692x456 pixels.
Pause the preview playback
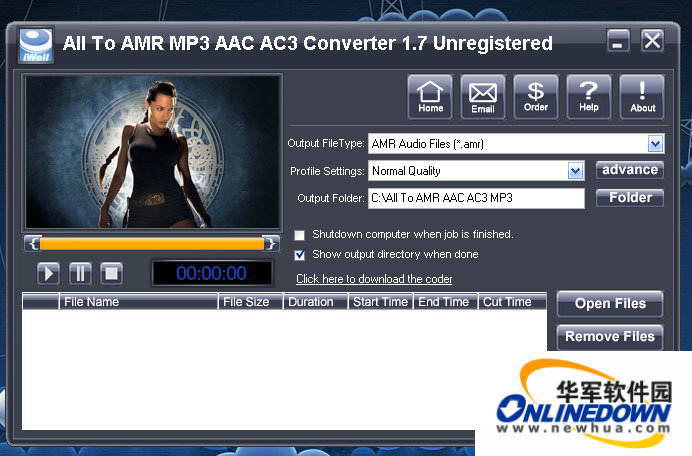(x=80, y=273)
